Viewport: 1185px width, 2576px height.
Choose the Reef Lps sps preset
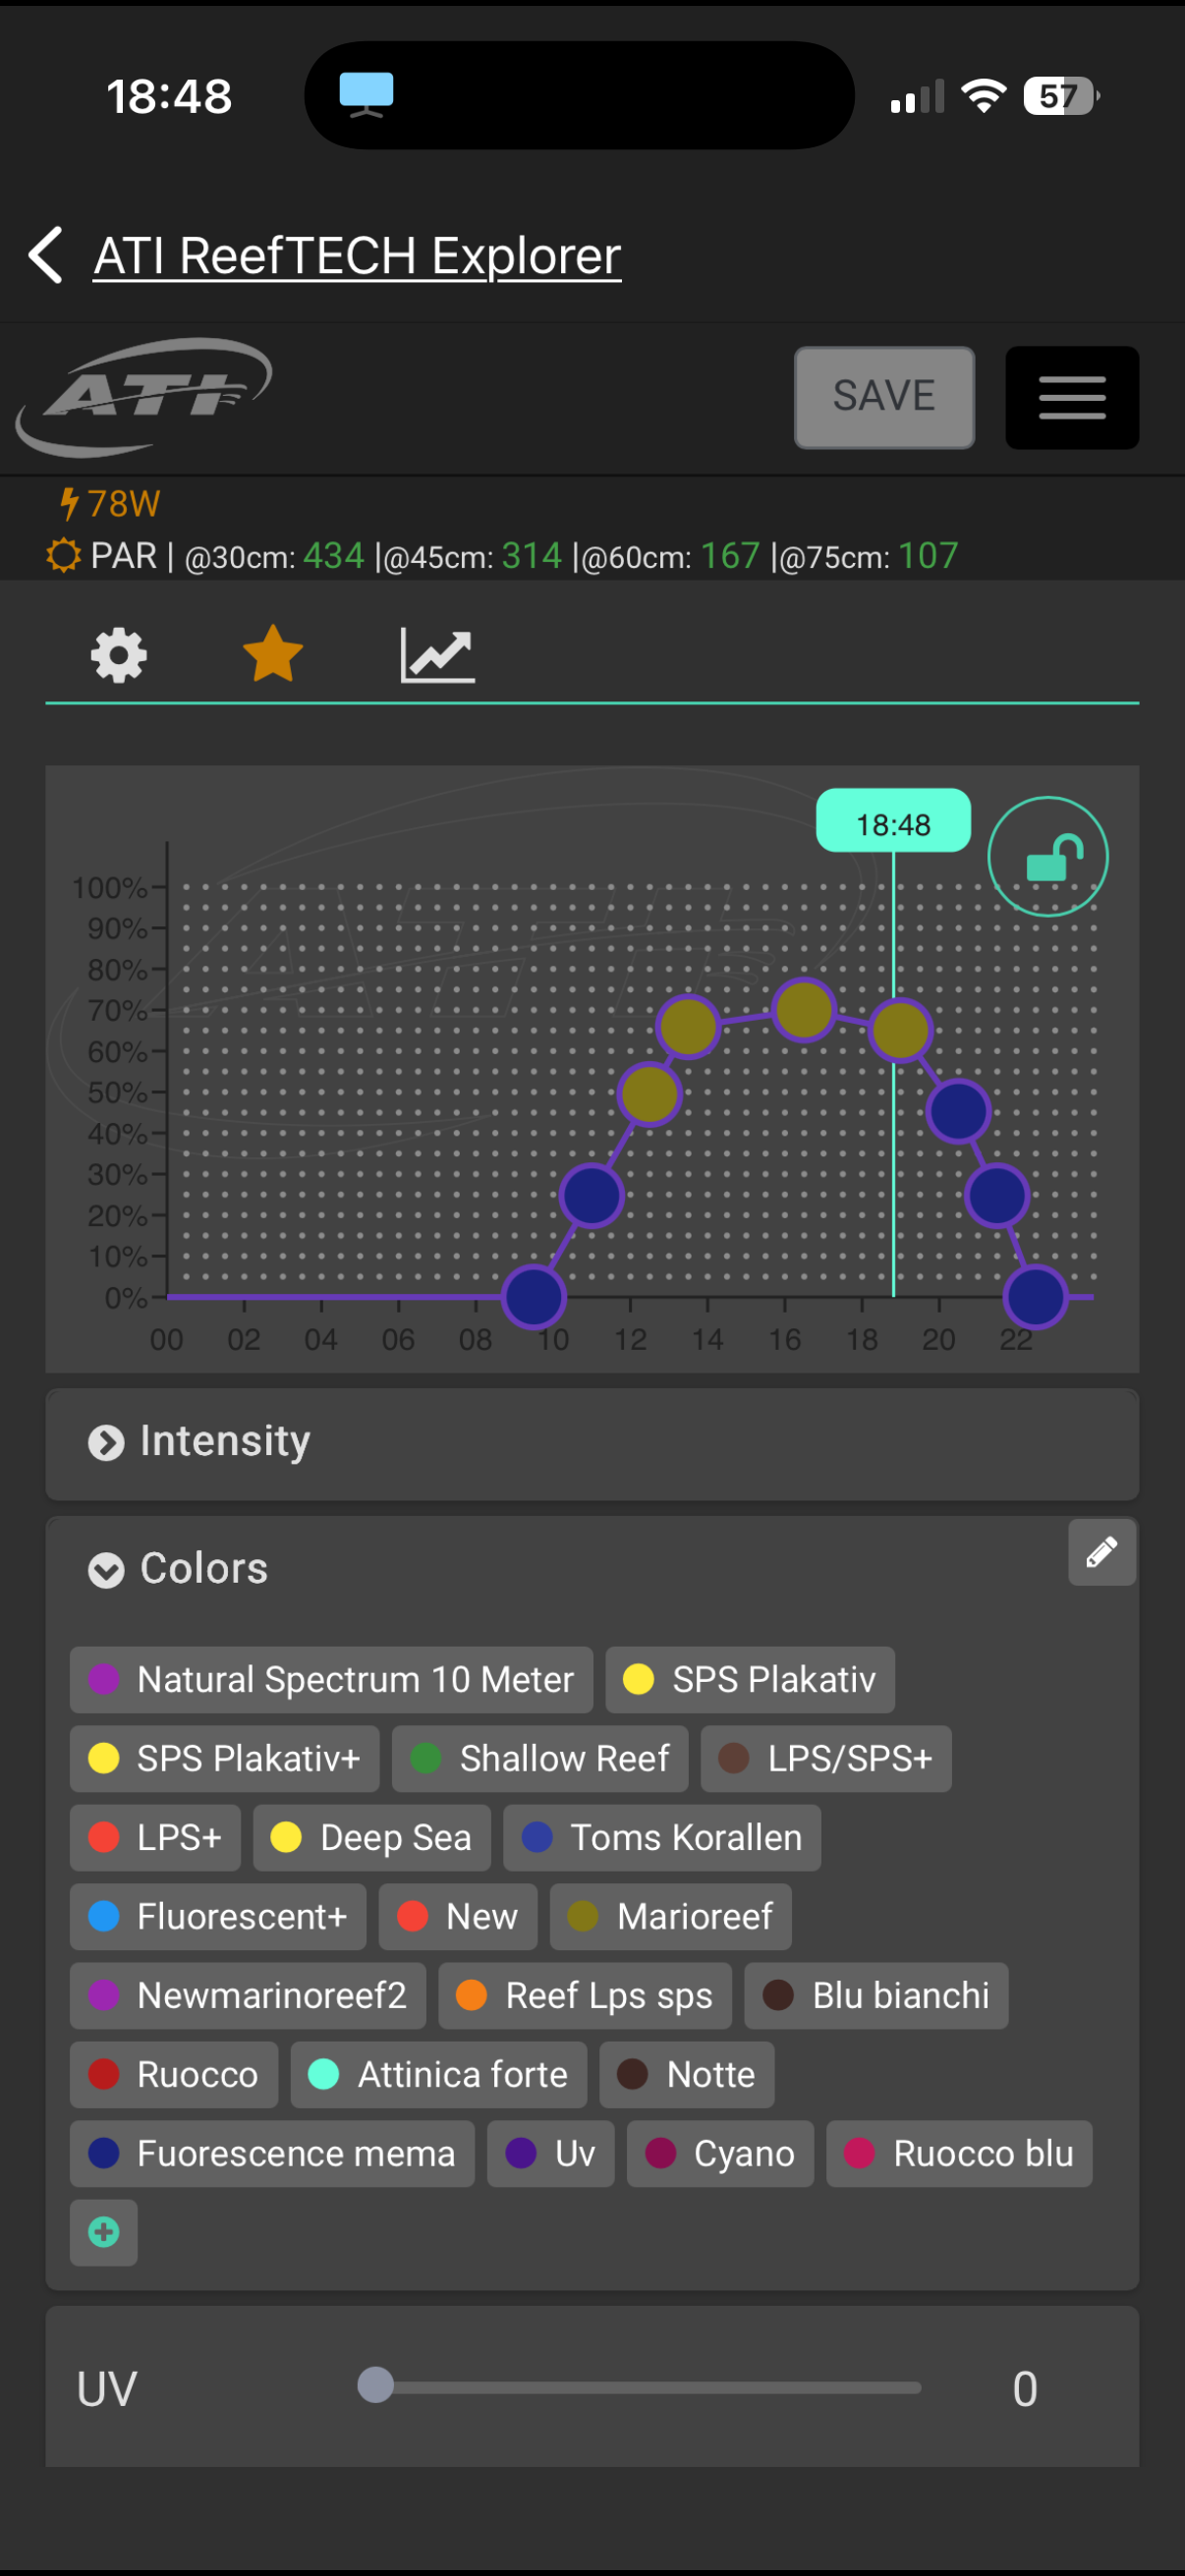pos(585,1995)
